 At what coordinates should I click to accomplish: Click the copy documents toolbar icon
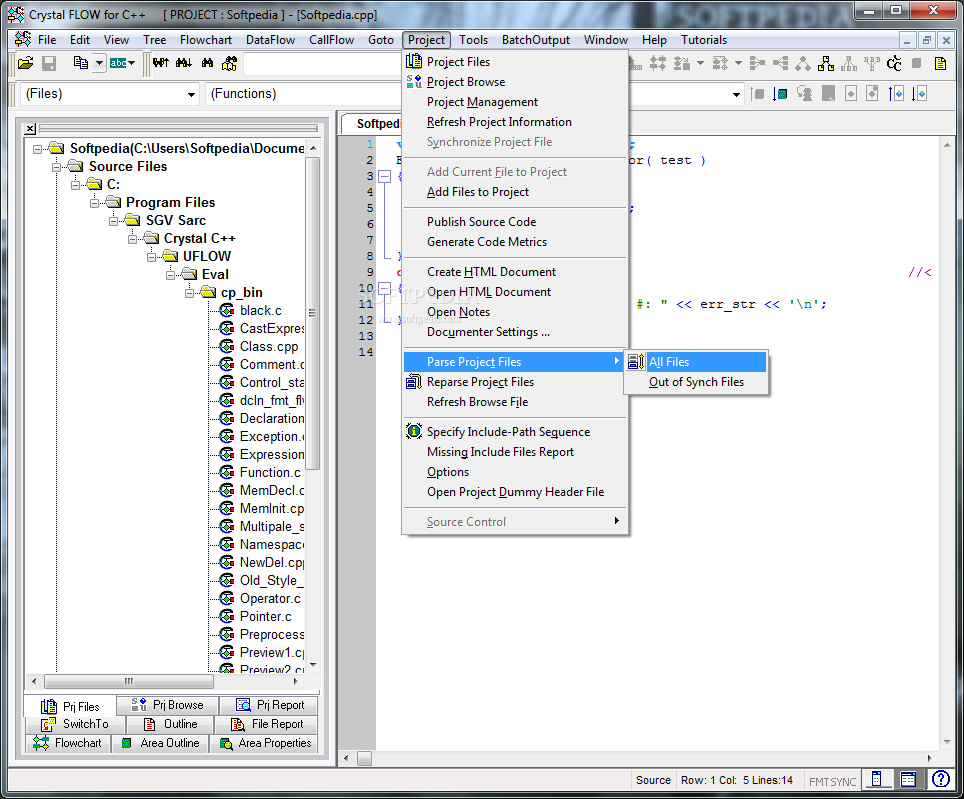(80, 63)
